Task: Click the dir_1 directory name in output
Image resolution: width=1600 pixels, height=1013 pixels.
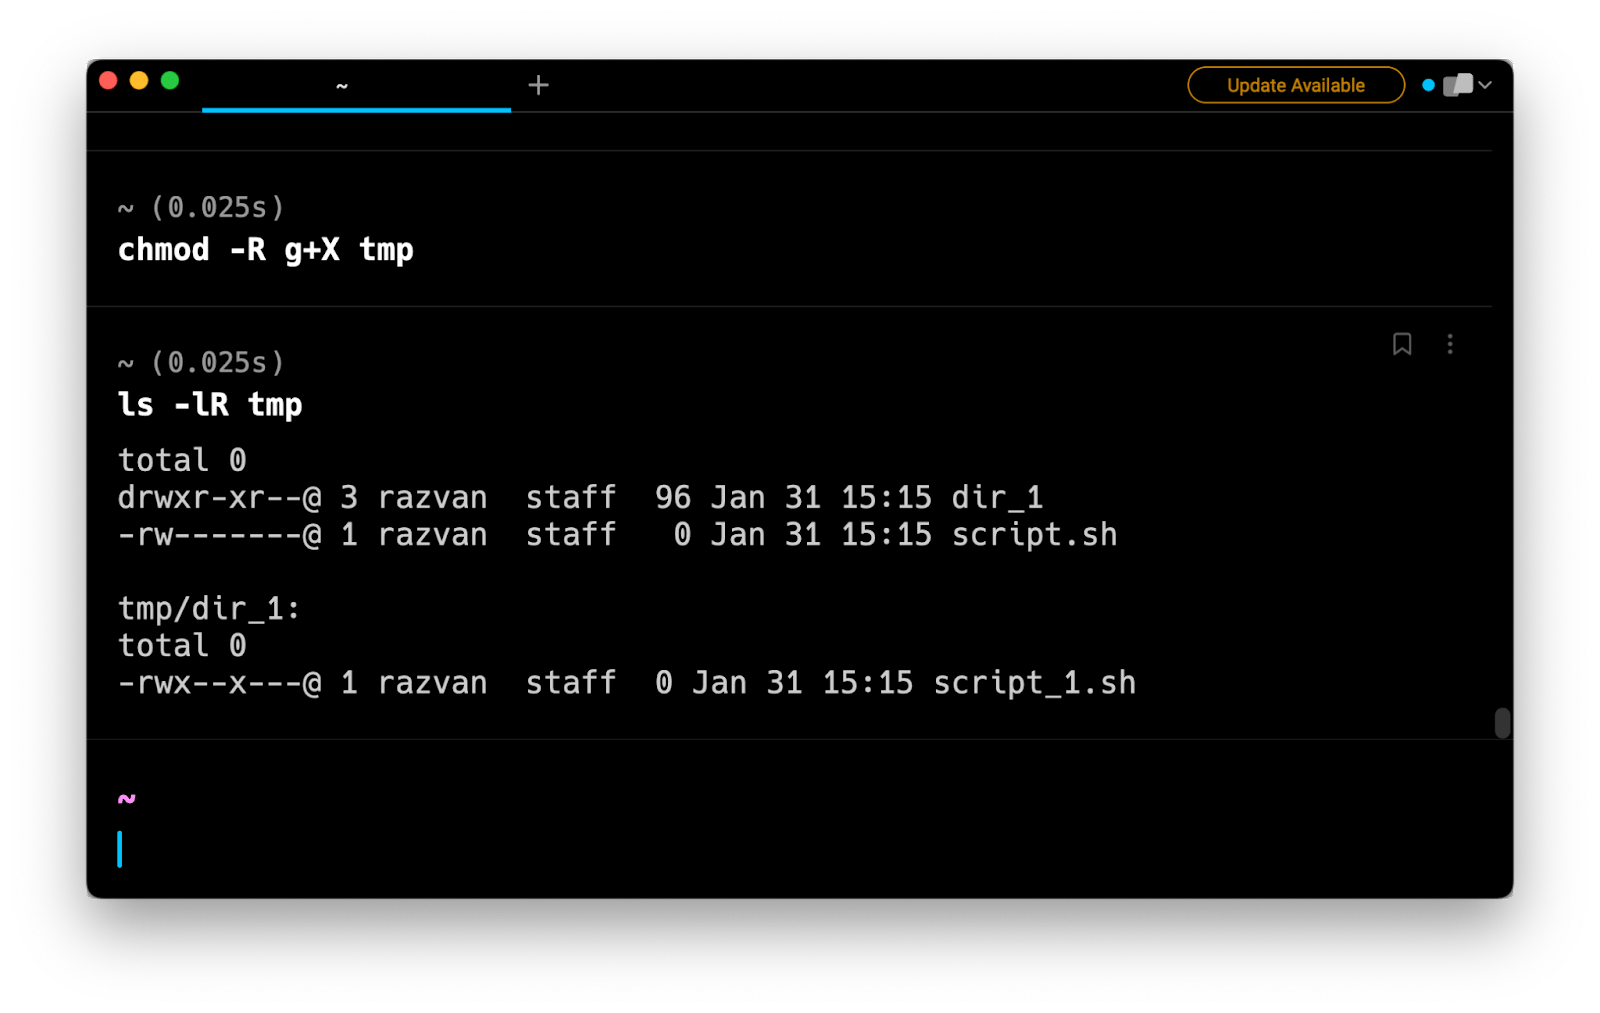Action: 996,498
